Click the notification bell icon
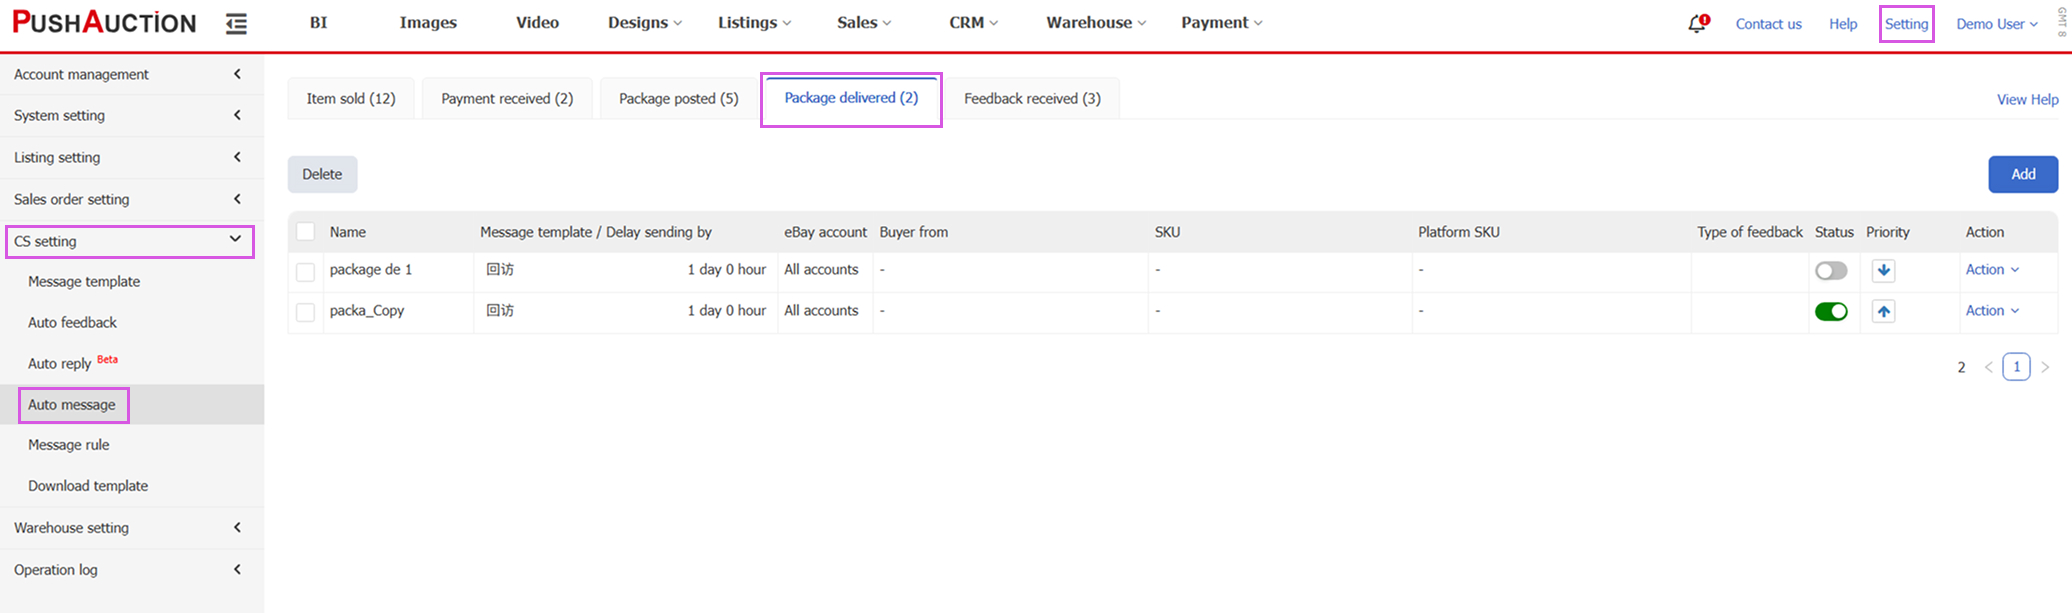This screenshot has height=613, width=2072. pyautogui.click(x=1696, y=23)
